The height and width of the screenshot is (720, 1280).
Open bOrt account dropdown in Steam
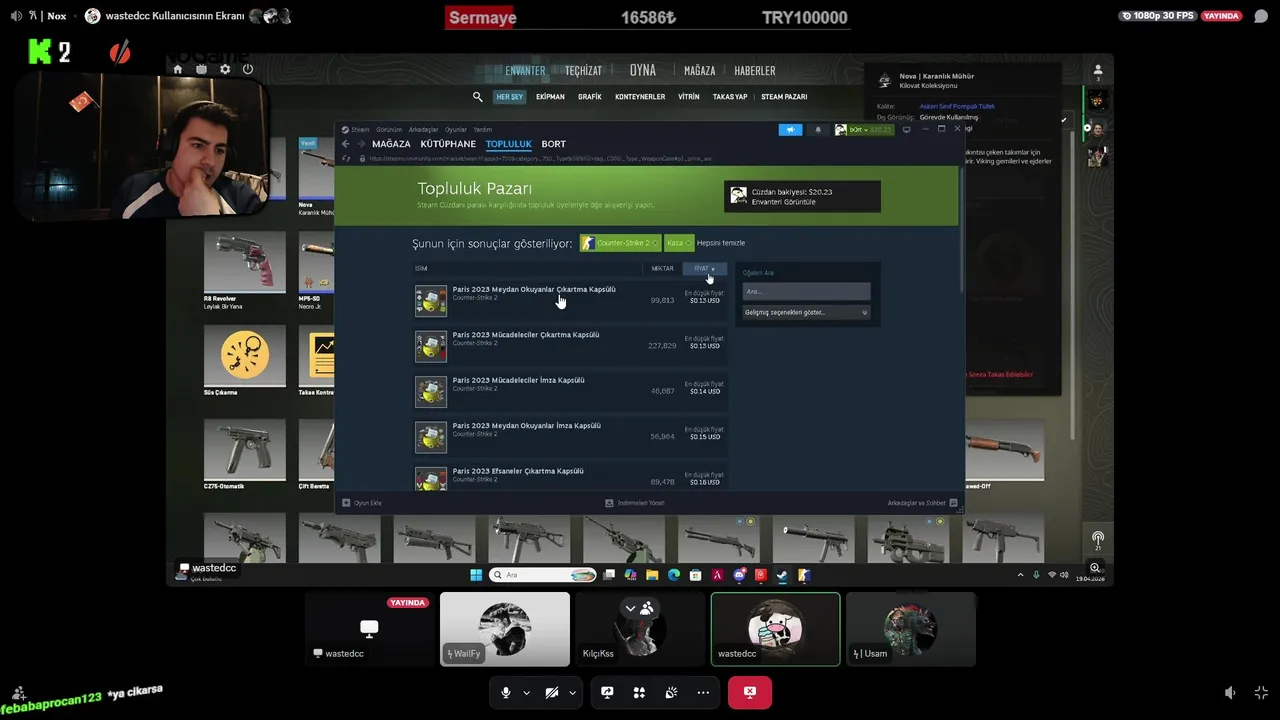pos(864,129)
